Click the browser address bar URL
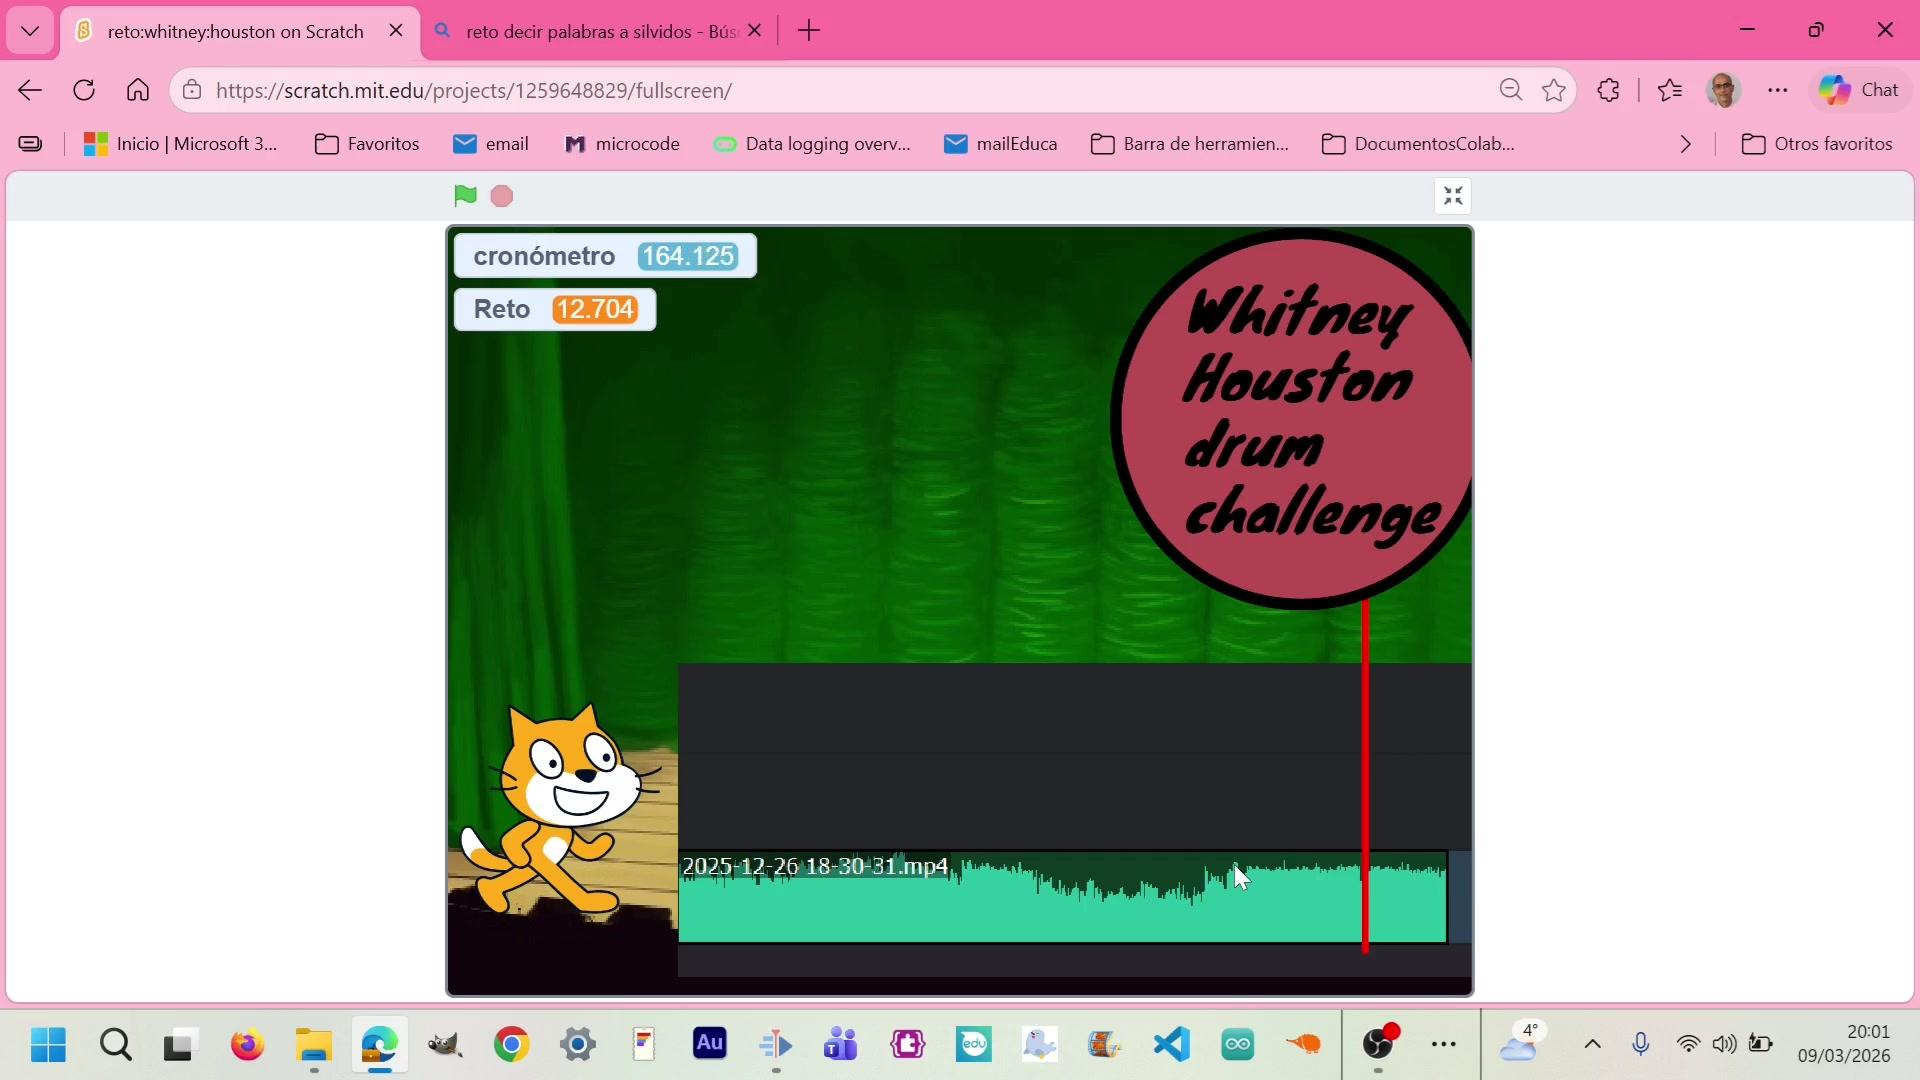 (474, 91)
